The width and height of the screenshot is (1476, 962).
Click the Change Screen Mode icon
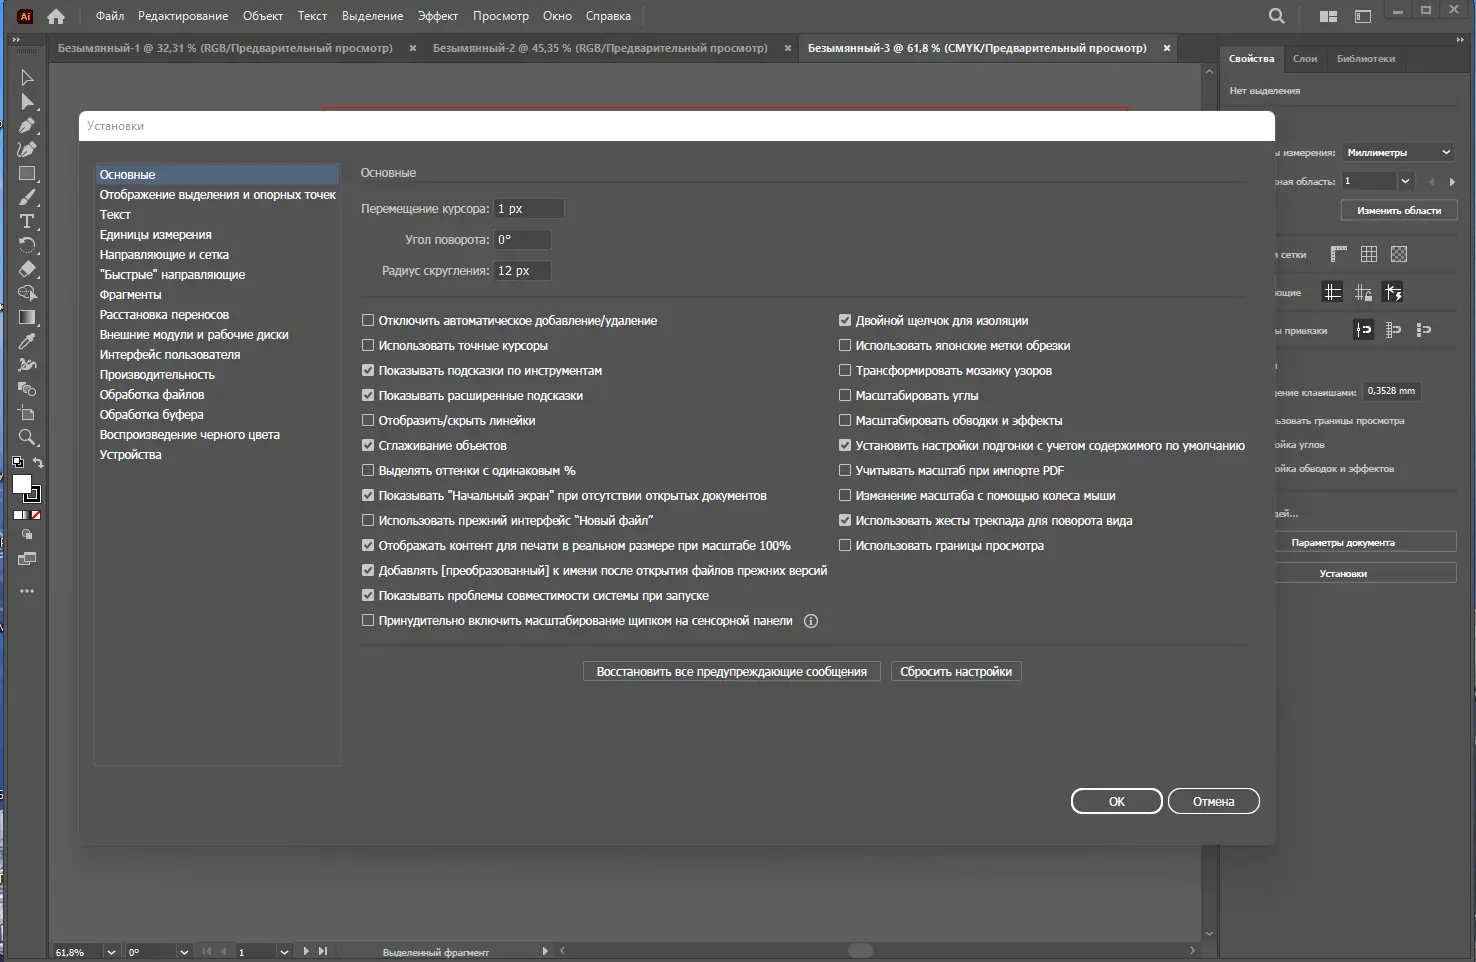[x=27, y=559]
